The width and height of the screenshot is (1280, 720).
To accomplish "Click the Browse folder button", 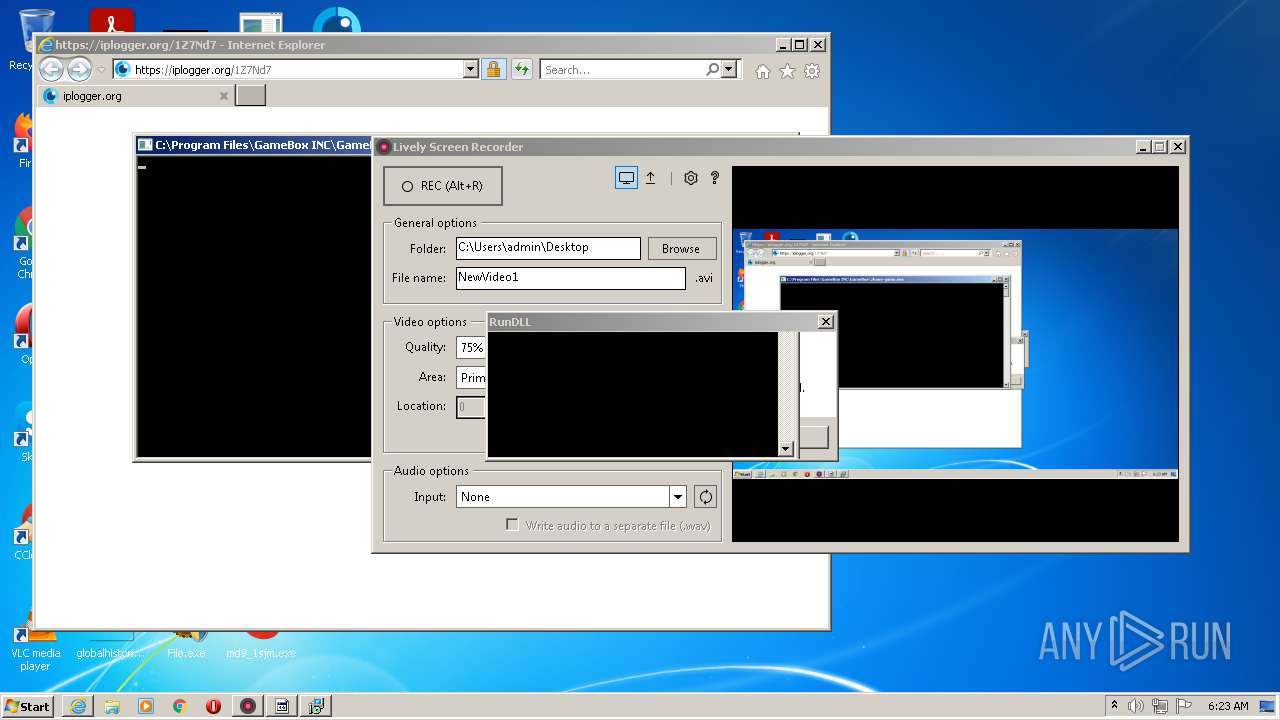I will coord(681,249).
